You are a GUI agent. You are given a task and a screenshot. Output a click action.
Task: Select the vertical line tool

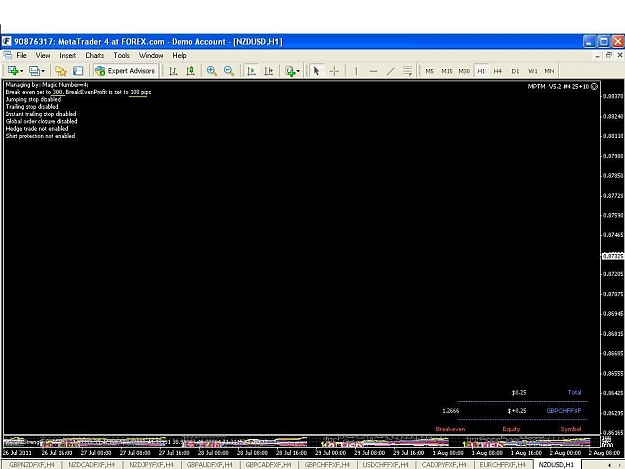pos(356,71)
